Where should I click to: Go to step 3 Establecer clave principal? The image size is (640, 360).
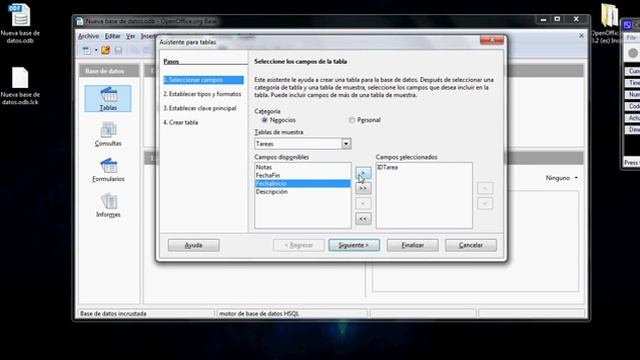pyautogui.click(x=200, y=108)
